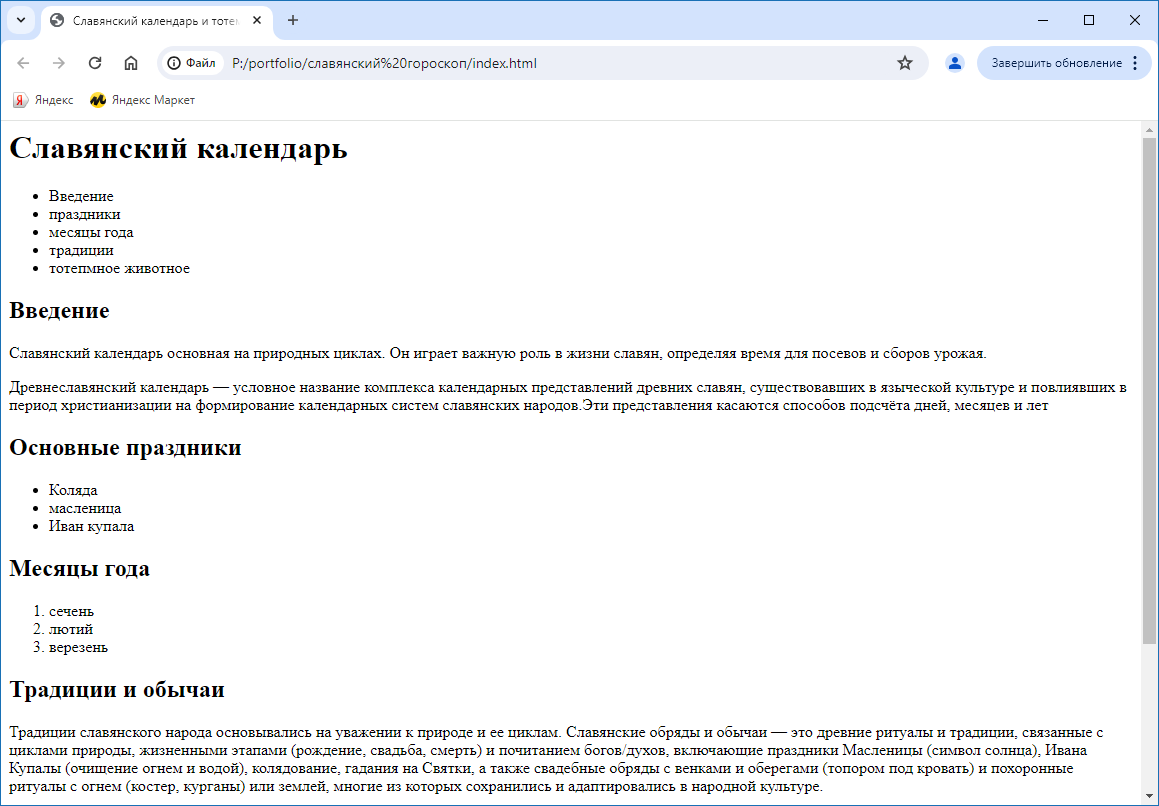Click Завершить обновление button
Screen dimensions: 1159x806
1056,63
